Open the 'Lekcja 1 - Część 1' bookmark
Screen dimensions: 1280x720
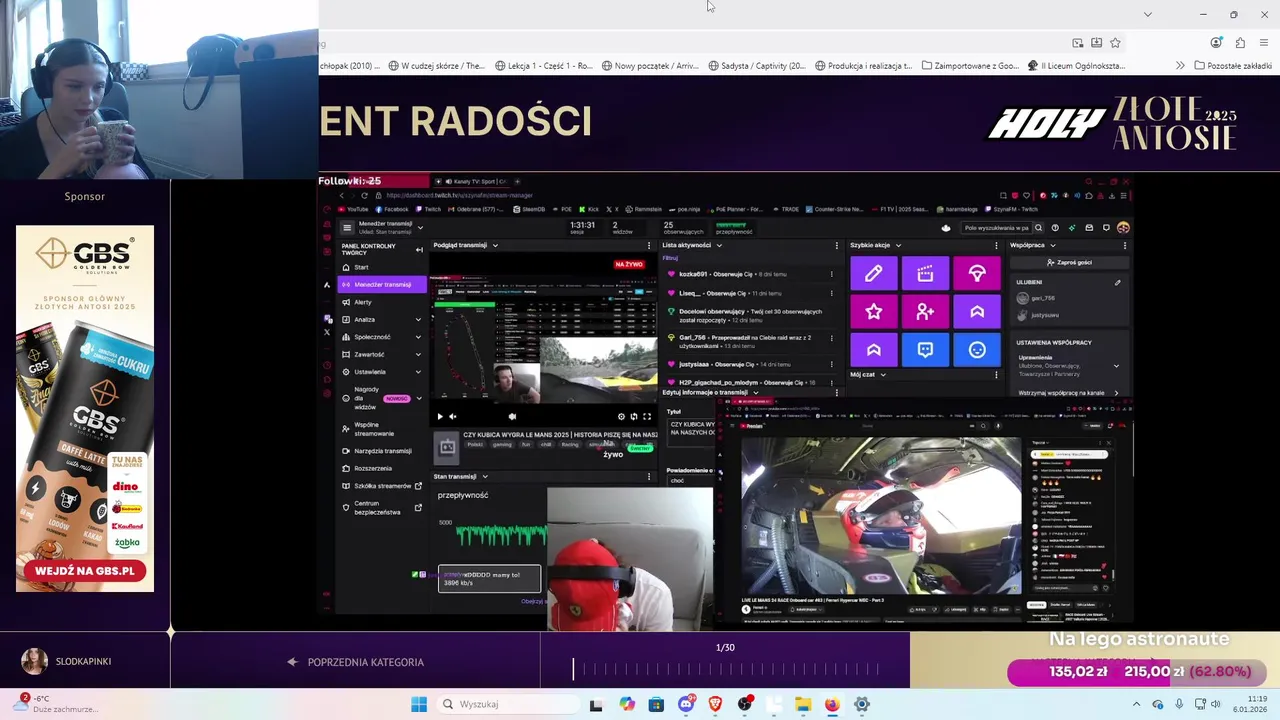point(544,66)
